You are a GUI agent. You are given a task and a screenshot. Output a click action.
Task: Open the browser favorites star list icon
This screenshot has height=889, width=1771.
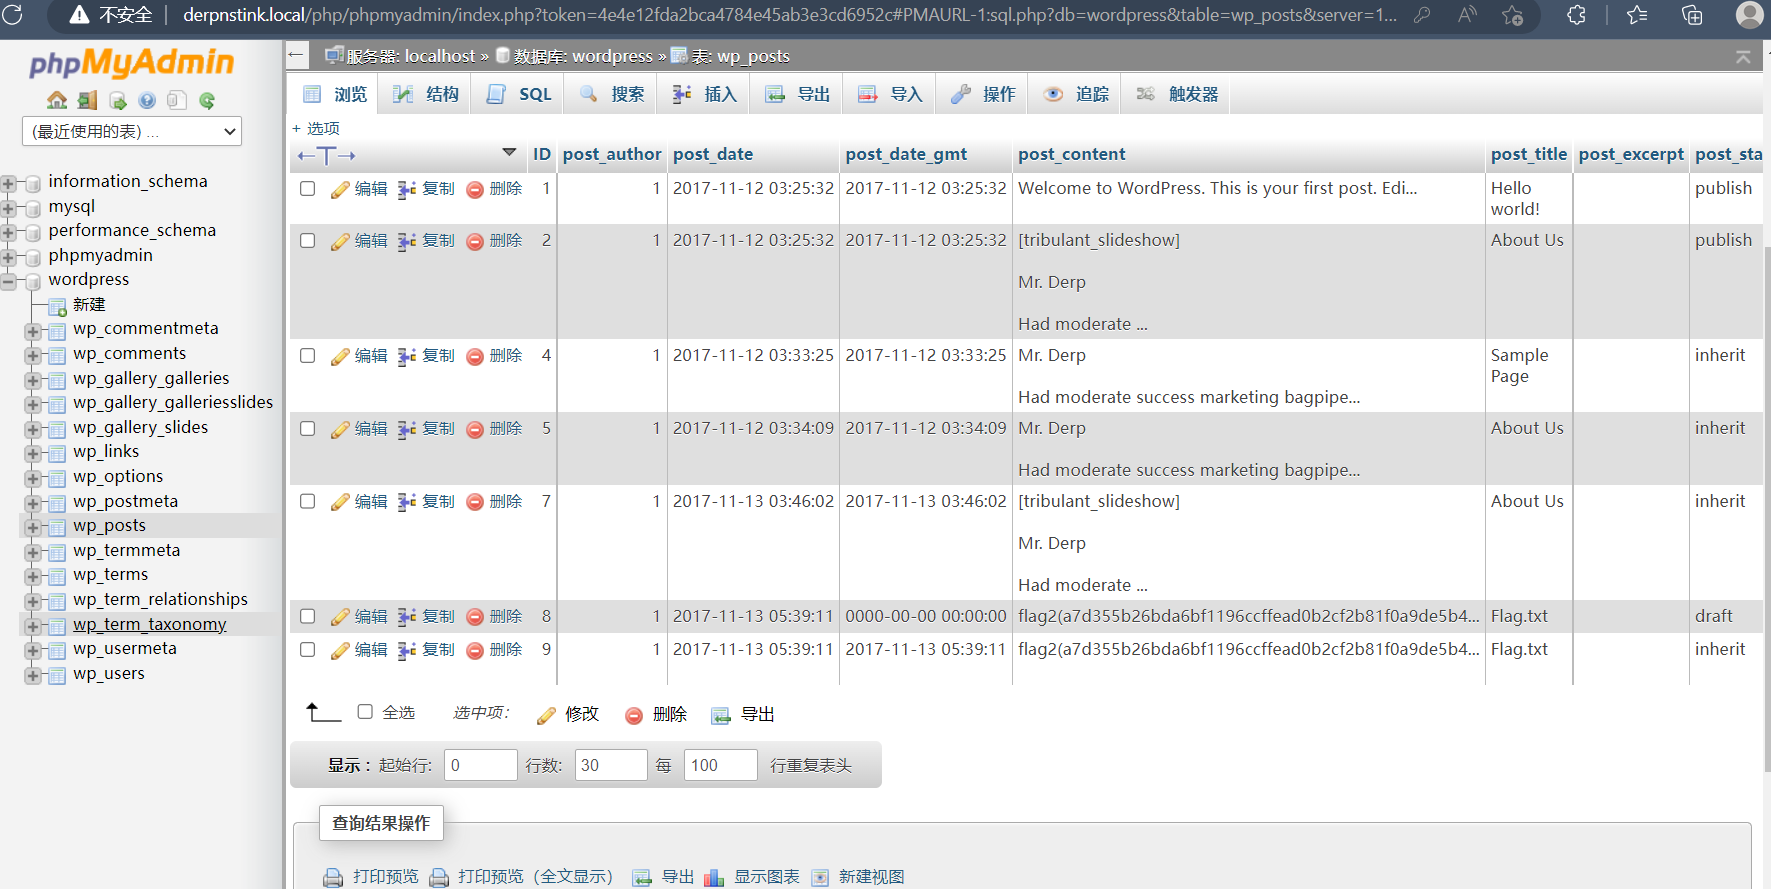[1637, 15]
